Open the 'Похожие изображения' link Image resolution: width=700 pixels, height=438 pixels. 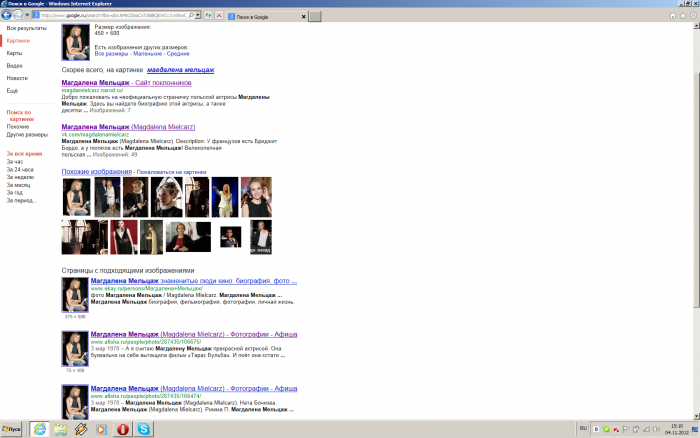[x=96, y=171]
